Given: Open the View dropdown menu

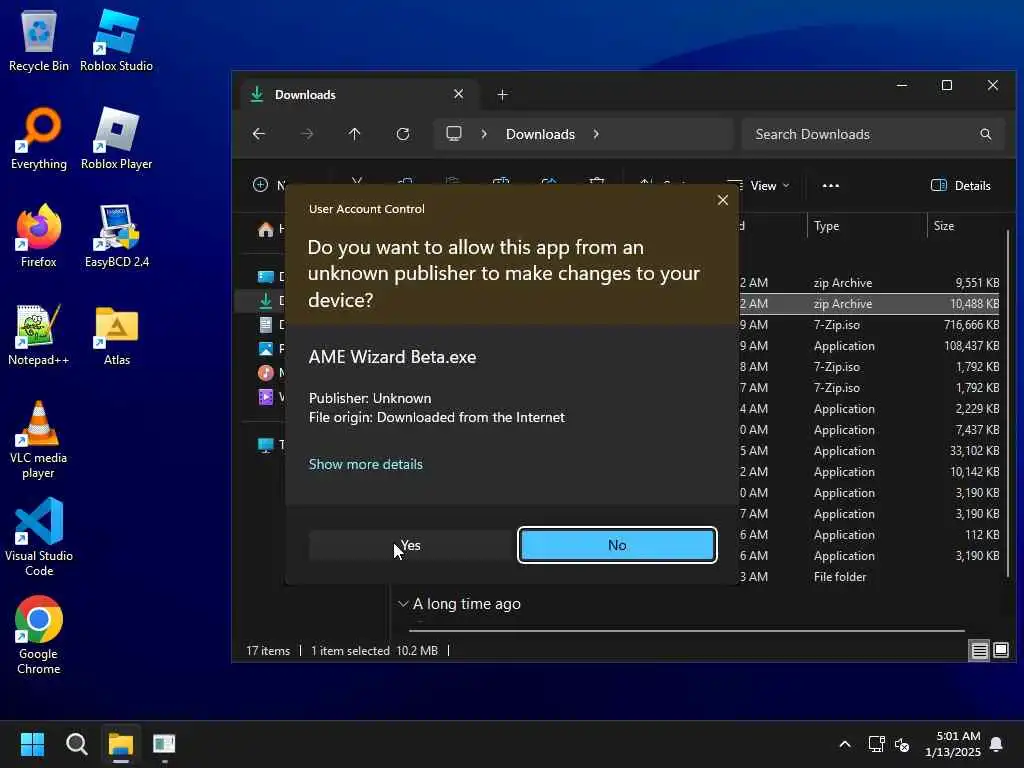Looking at the screenshot, I should pos(759,185).
